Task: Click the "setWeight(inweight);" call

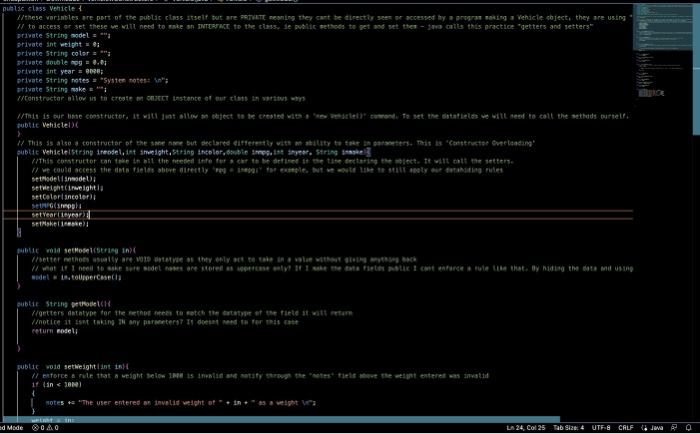Action: click(67, 188)
